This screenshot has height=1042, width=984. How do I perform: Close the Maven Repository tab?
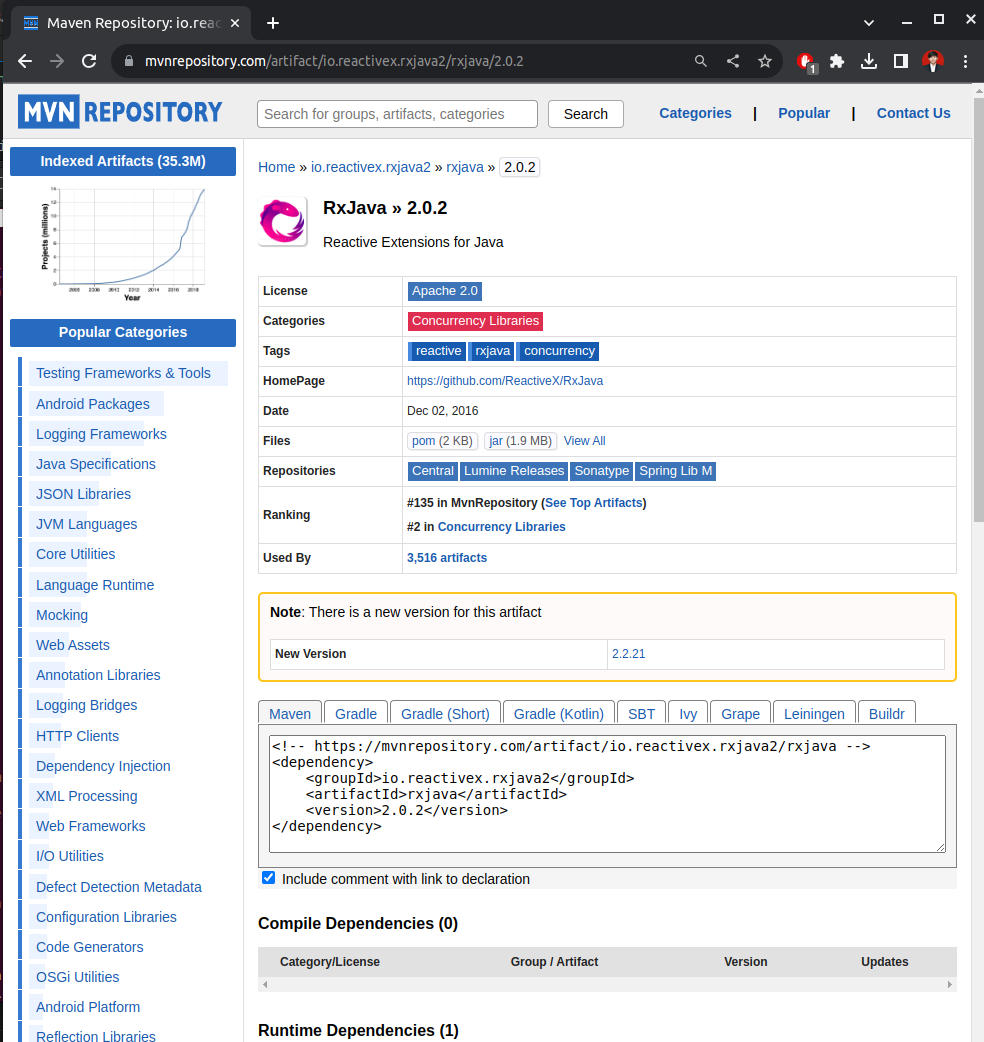(235, 23)
